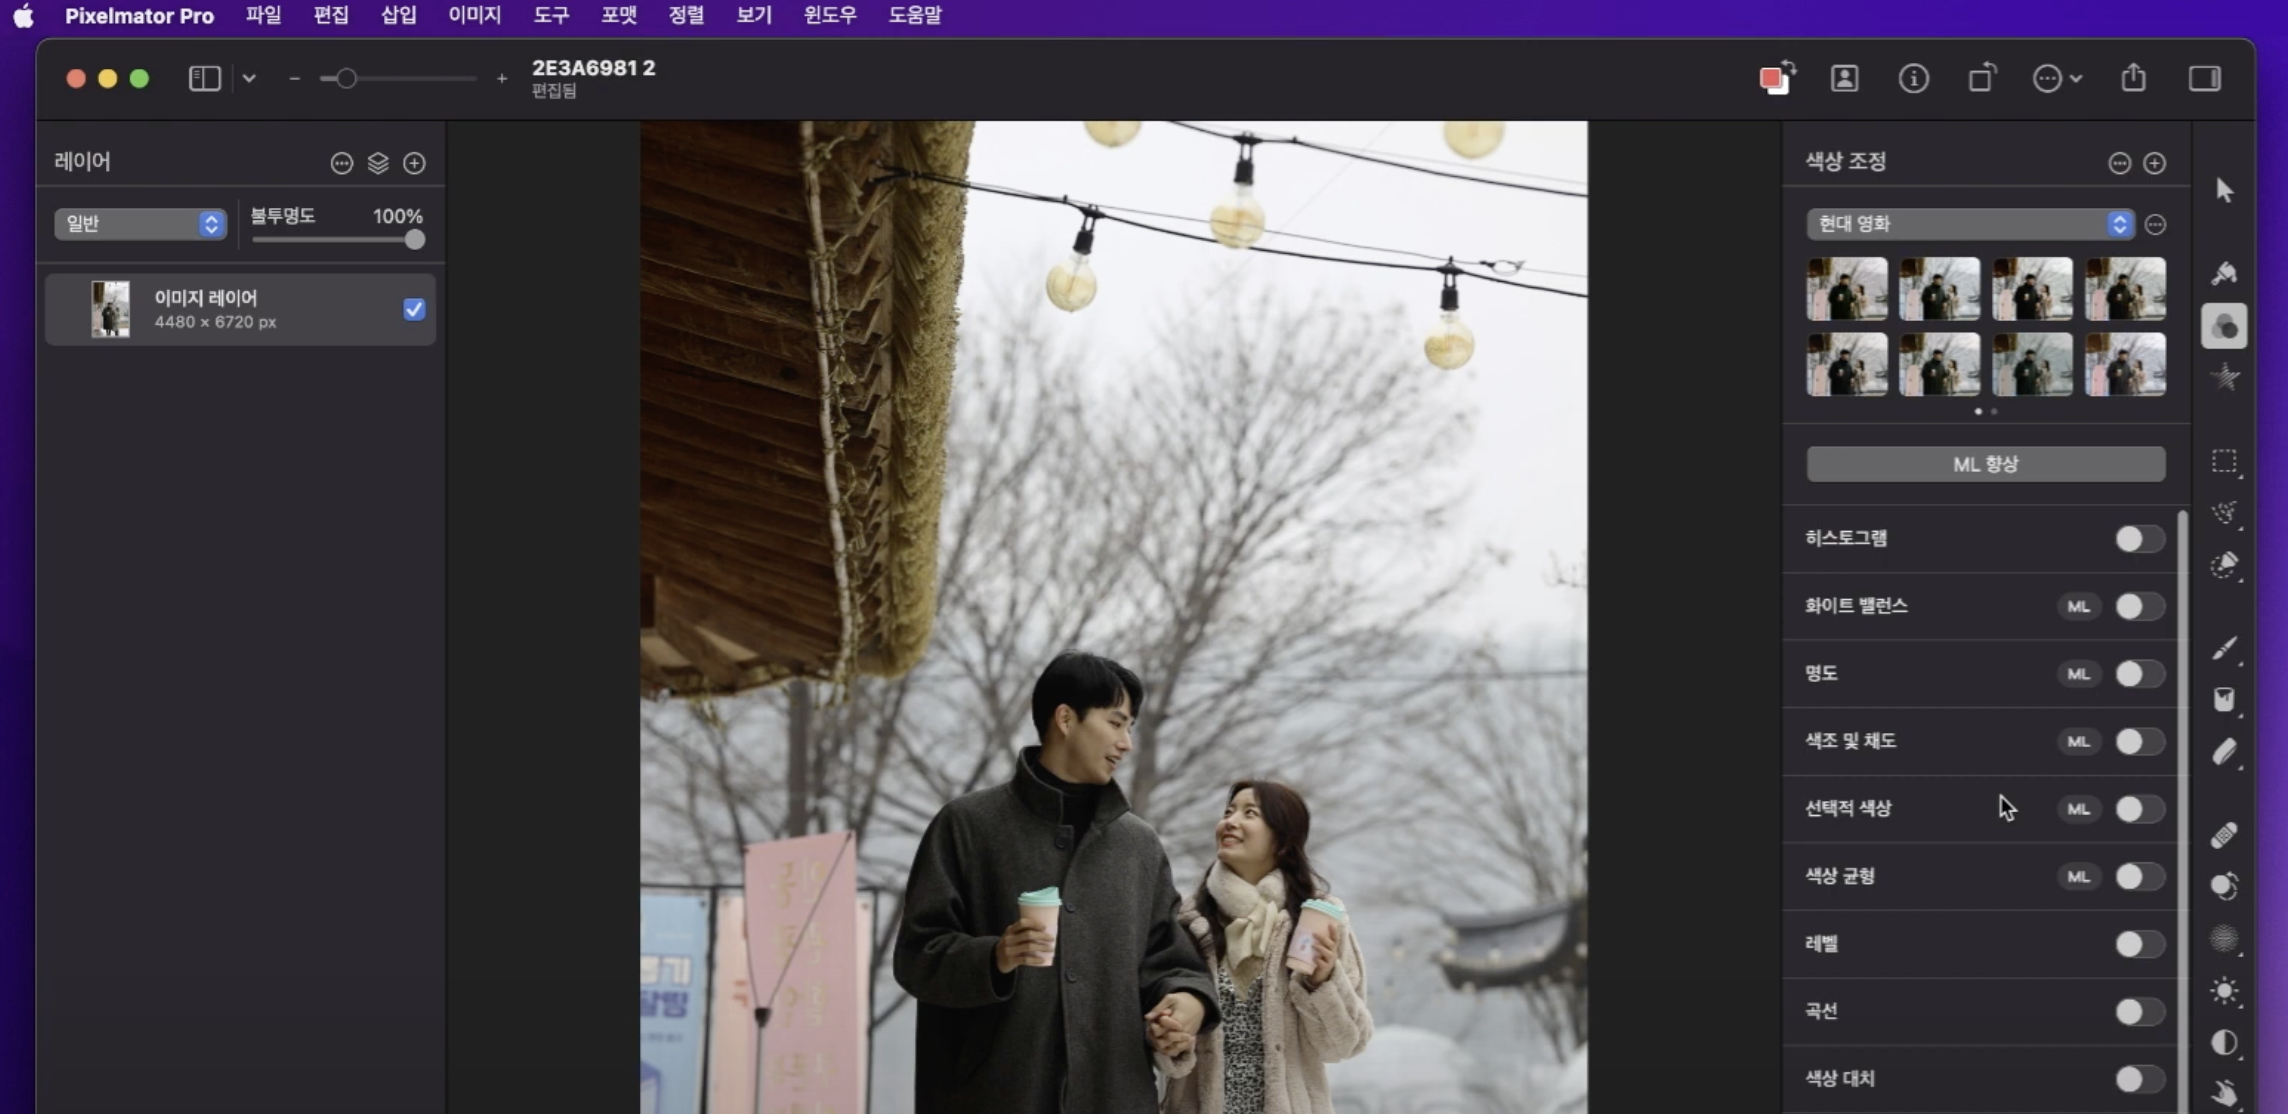This screenshot has height=1114, width=2288.
Task: Click the Crop/rotate icon in toolbar
Action: tap(1982, 78)
